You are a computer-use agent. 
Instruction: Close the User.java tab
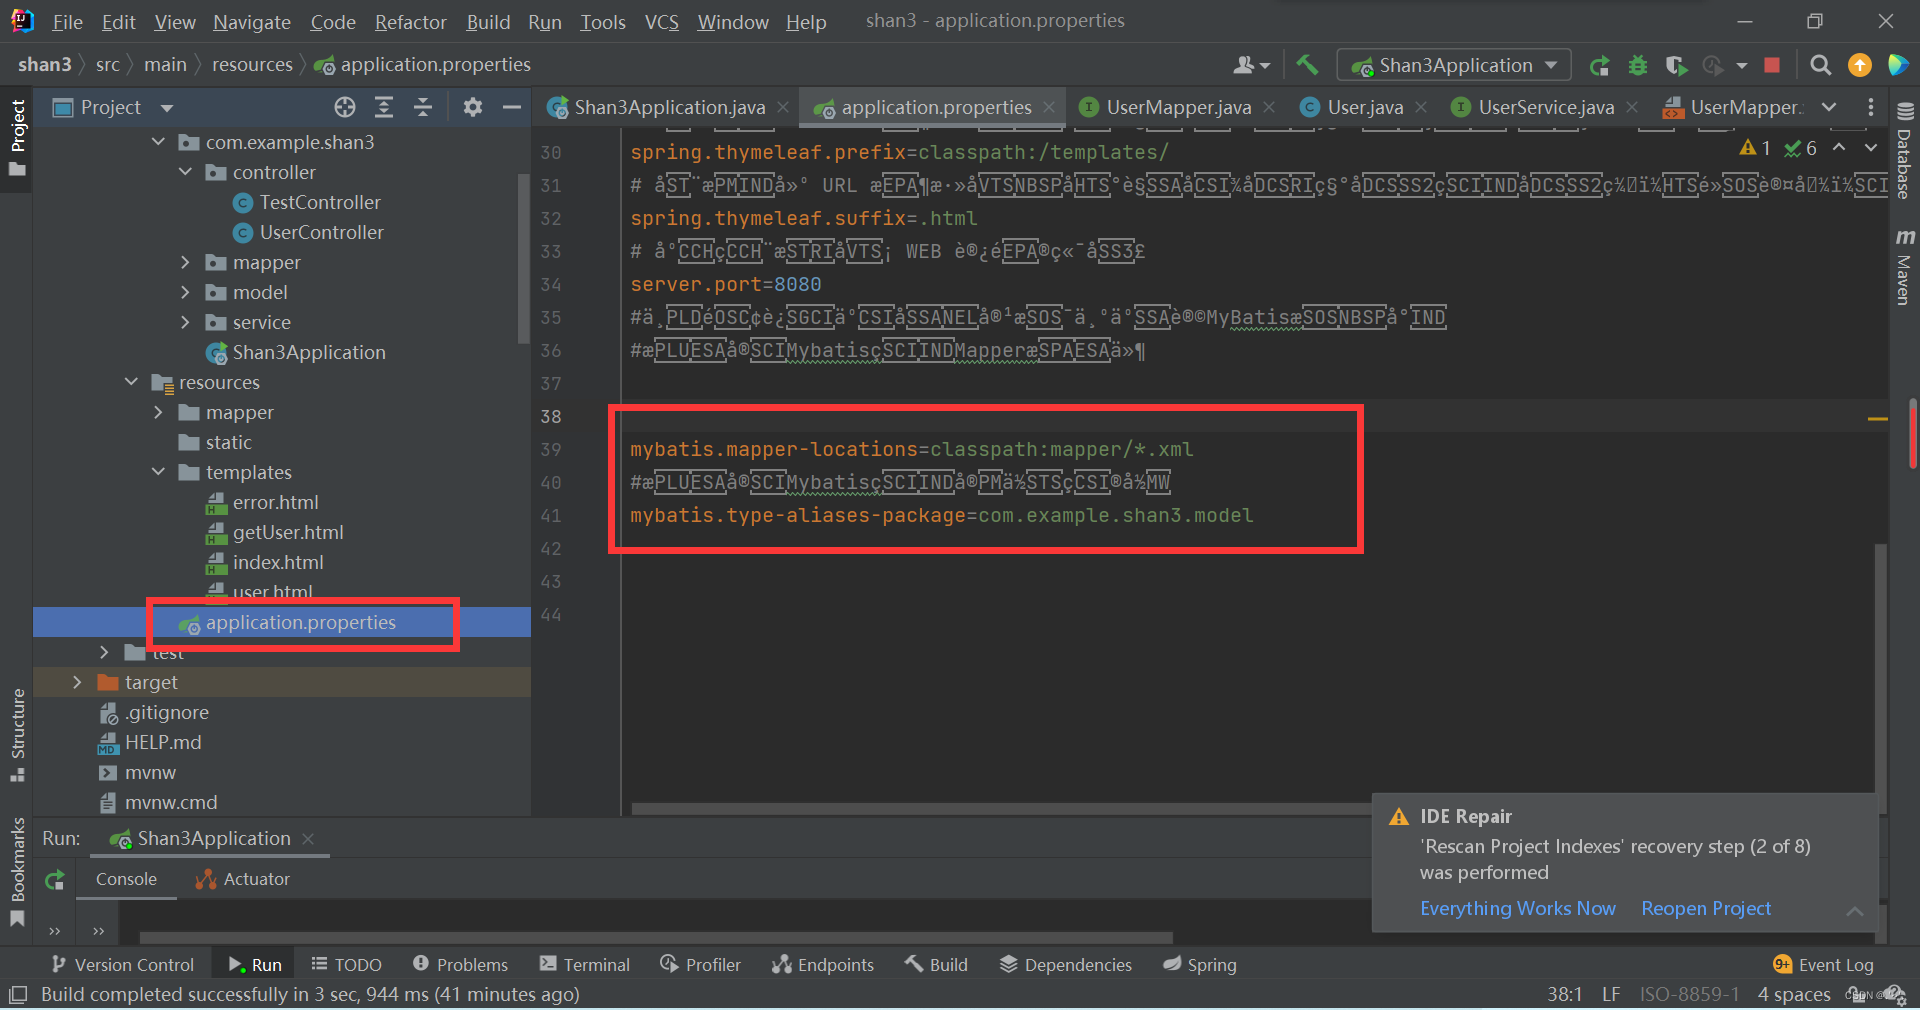(1421, 107)
